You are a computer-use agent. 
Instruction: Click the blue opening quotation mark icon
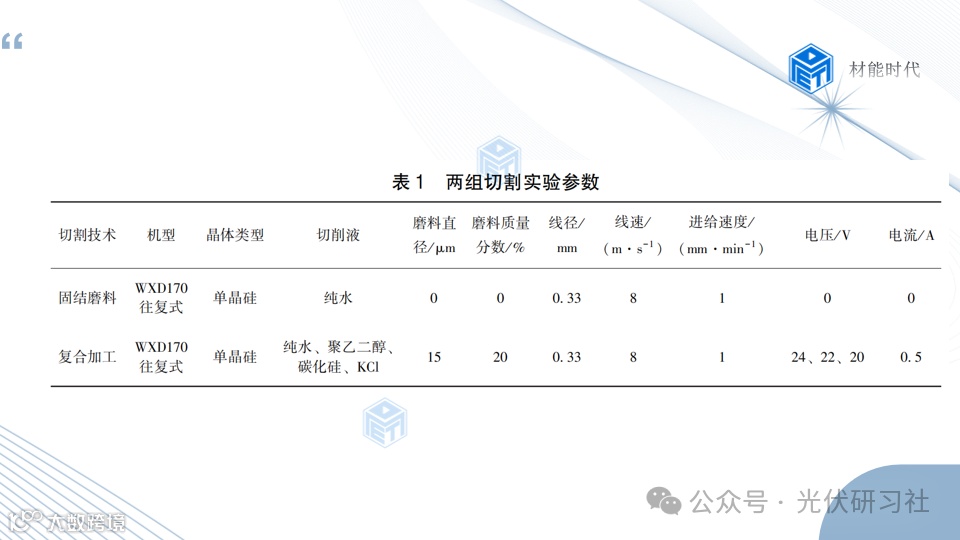12,42
